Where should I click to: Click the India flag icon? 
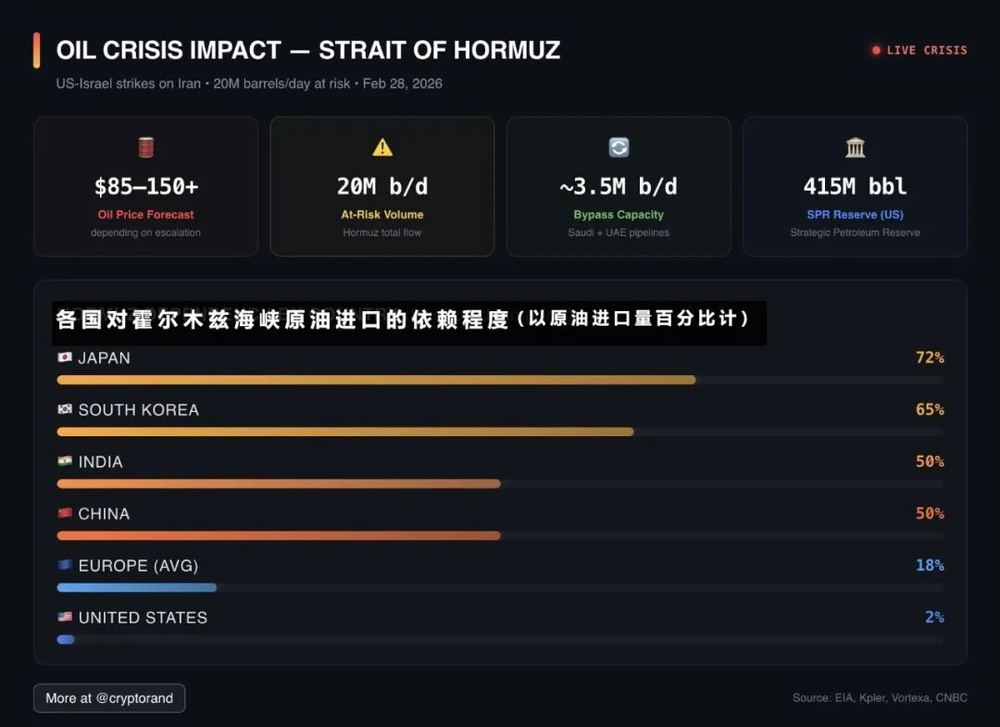[x=65, y=462]
